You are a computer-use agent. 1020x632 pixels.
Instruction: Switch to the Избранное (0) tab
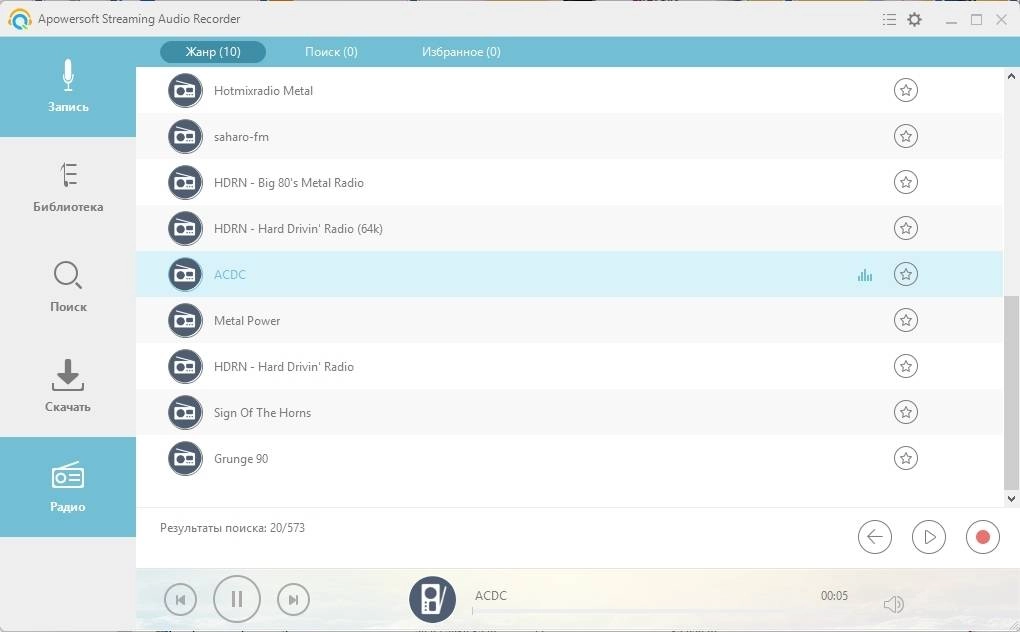(461, 52)
